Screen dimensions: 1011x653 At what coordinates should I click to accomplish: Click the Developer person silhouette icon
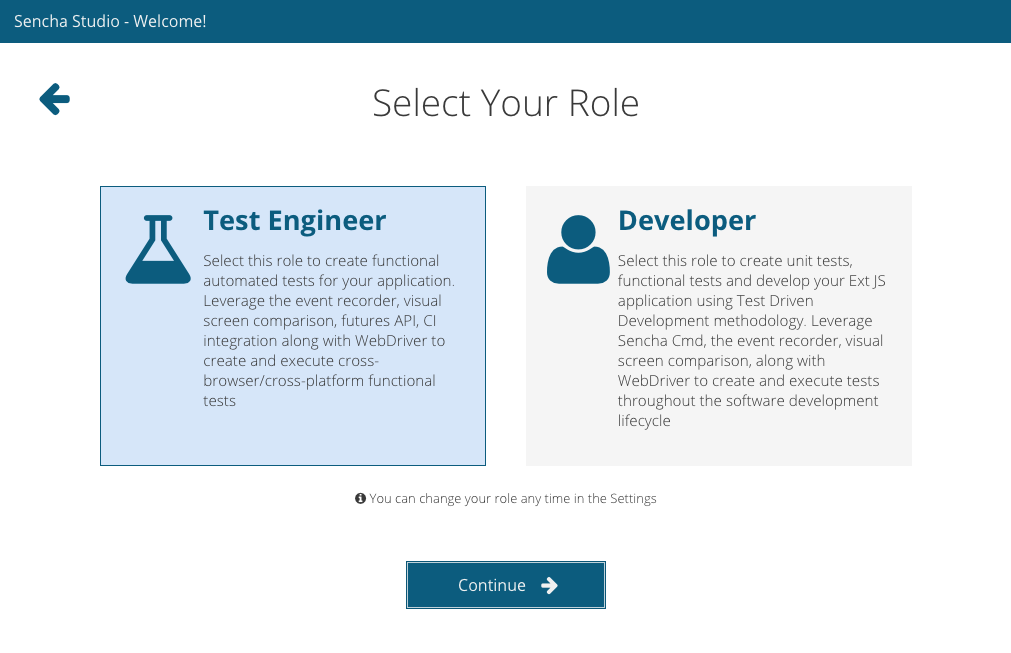pyautogui.click(x=578, y=249)
